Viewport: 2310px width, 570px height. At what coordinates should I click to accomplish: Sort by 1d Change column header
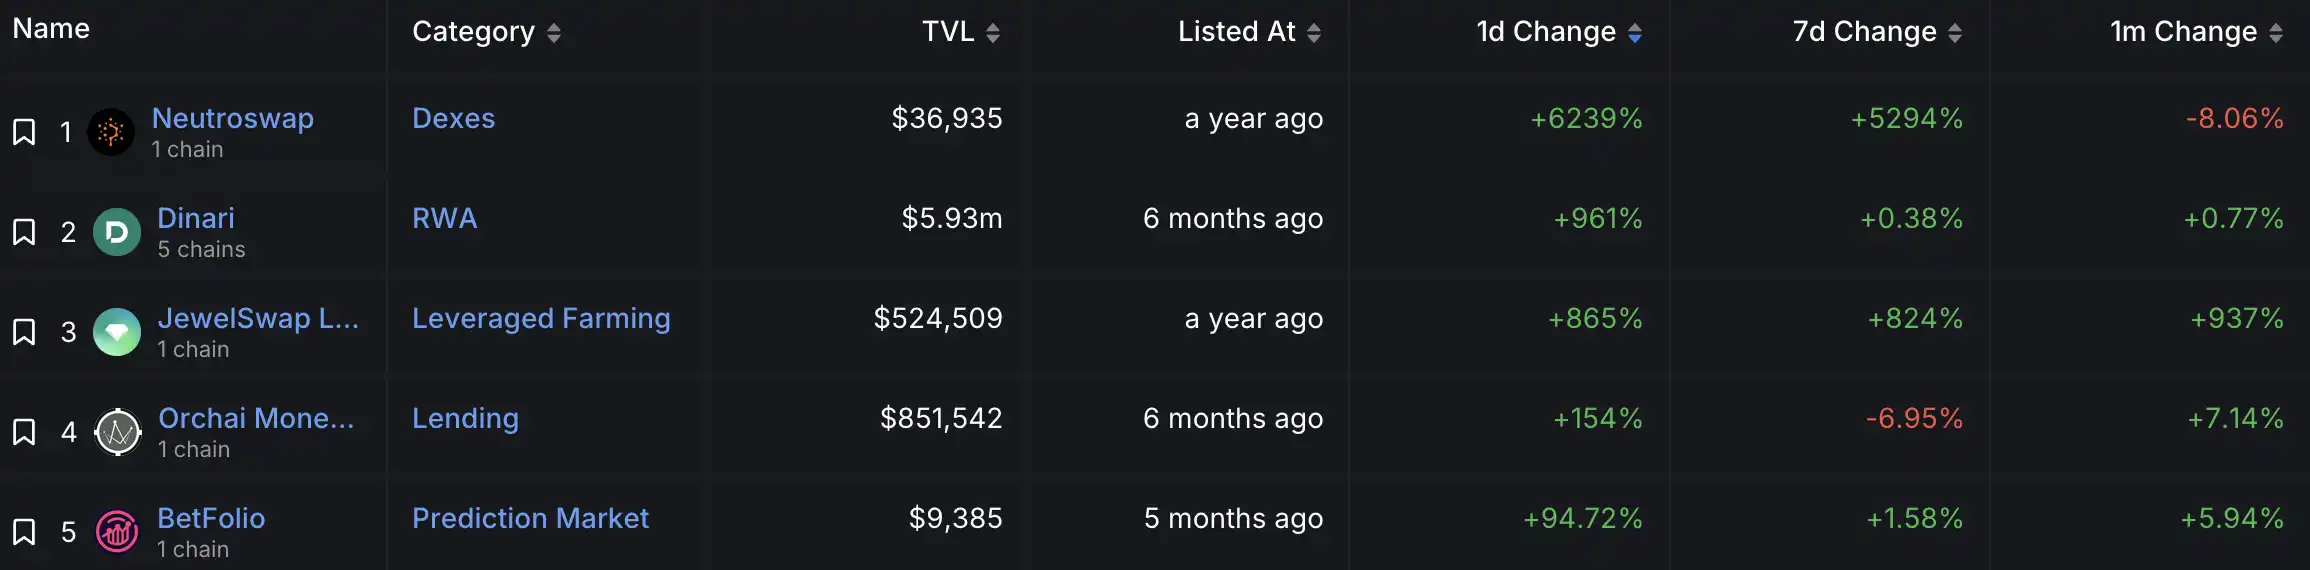tap(1634, 33)
